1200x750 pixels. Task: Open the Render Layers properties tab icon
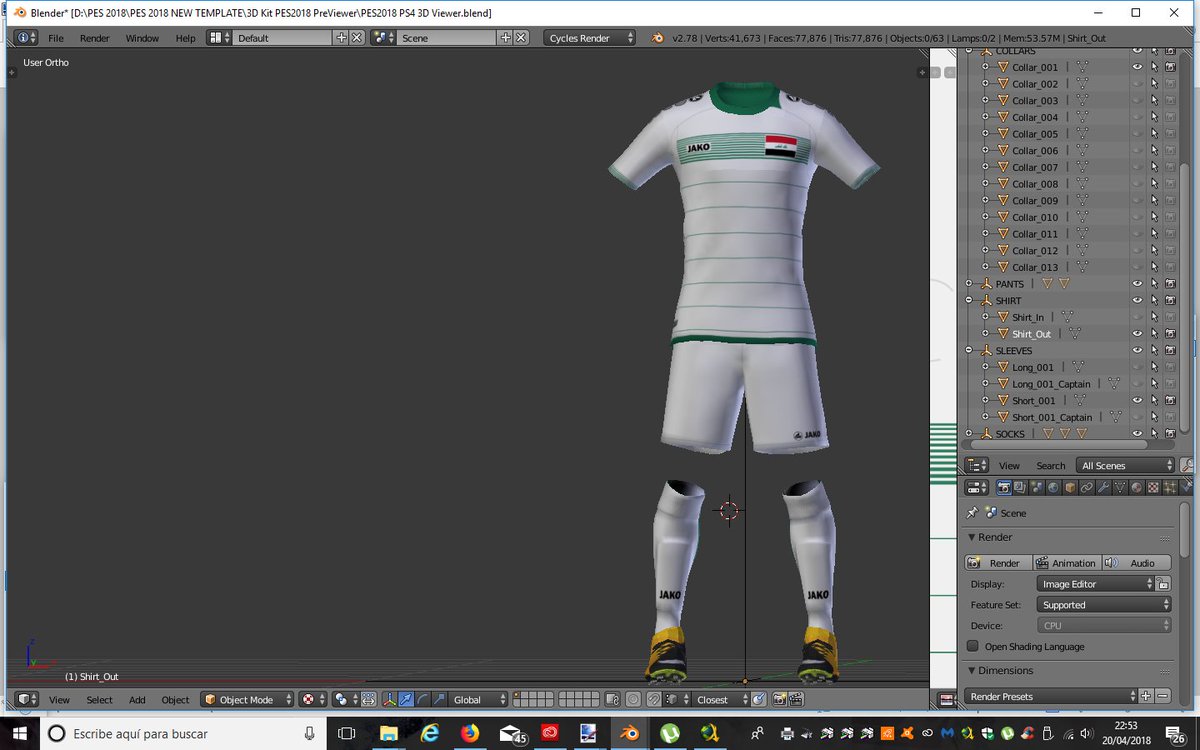click(x=1020, y=488)
